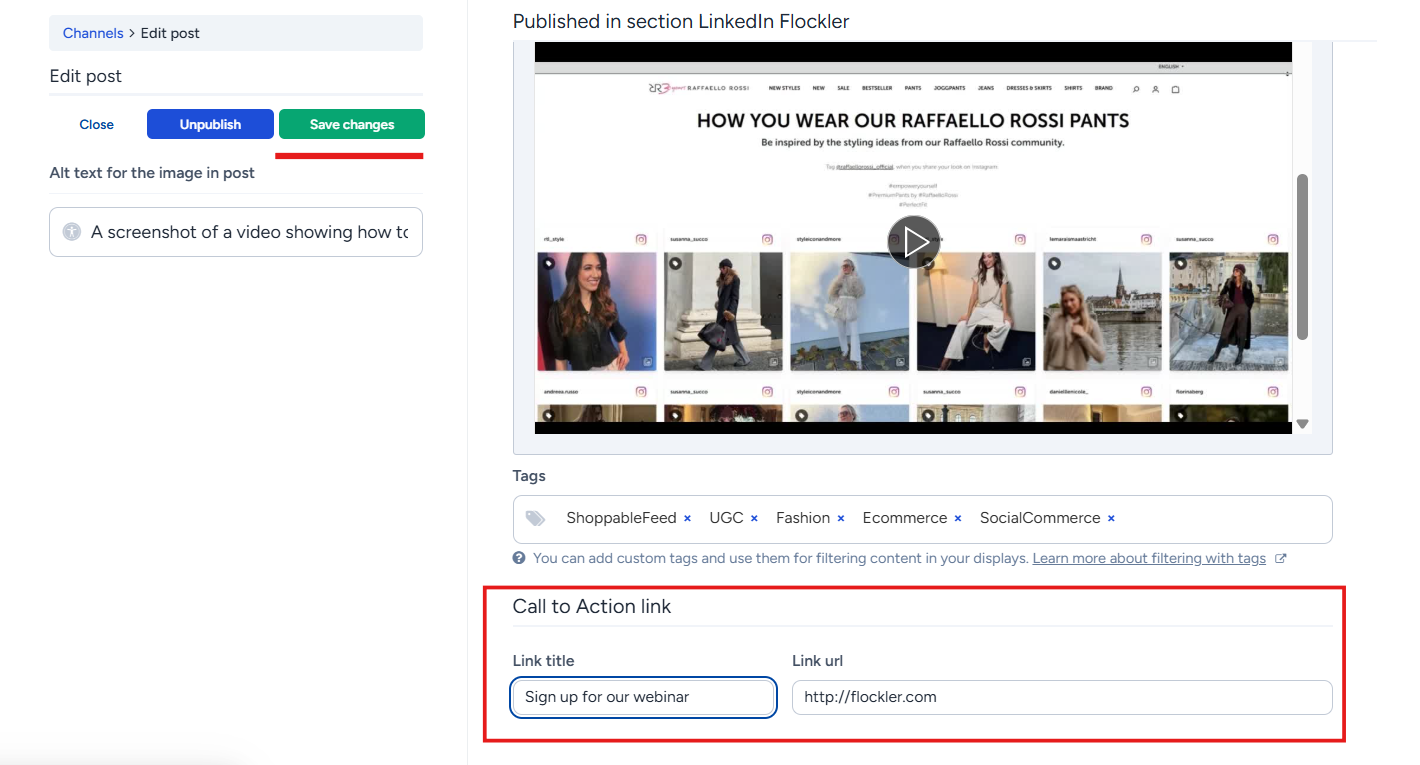Click the down arrow of preview scrollbar
The height and width of the screenshot is (765, 1420).
(1302, 424)
